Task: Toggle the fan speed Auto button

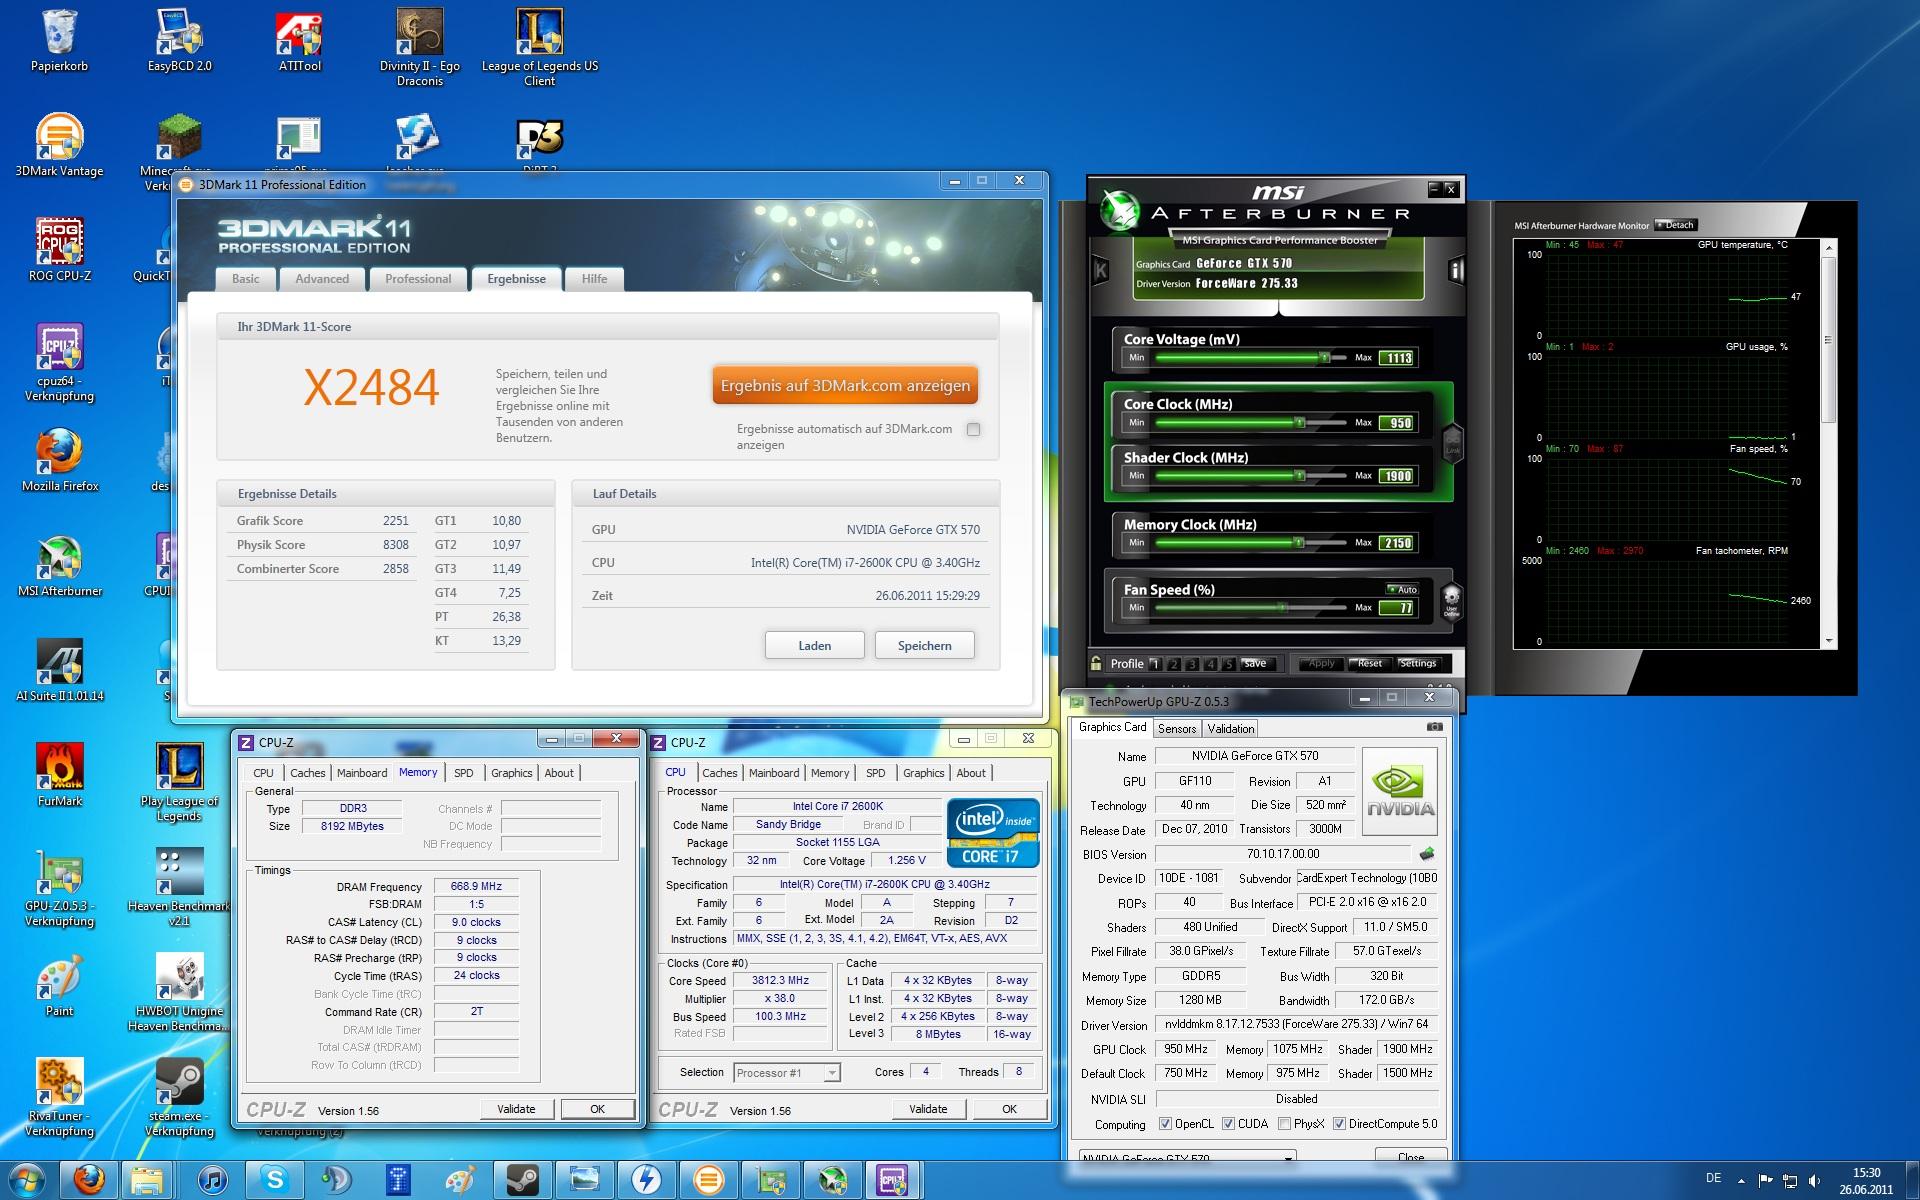Action: tap(1402, 589)
